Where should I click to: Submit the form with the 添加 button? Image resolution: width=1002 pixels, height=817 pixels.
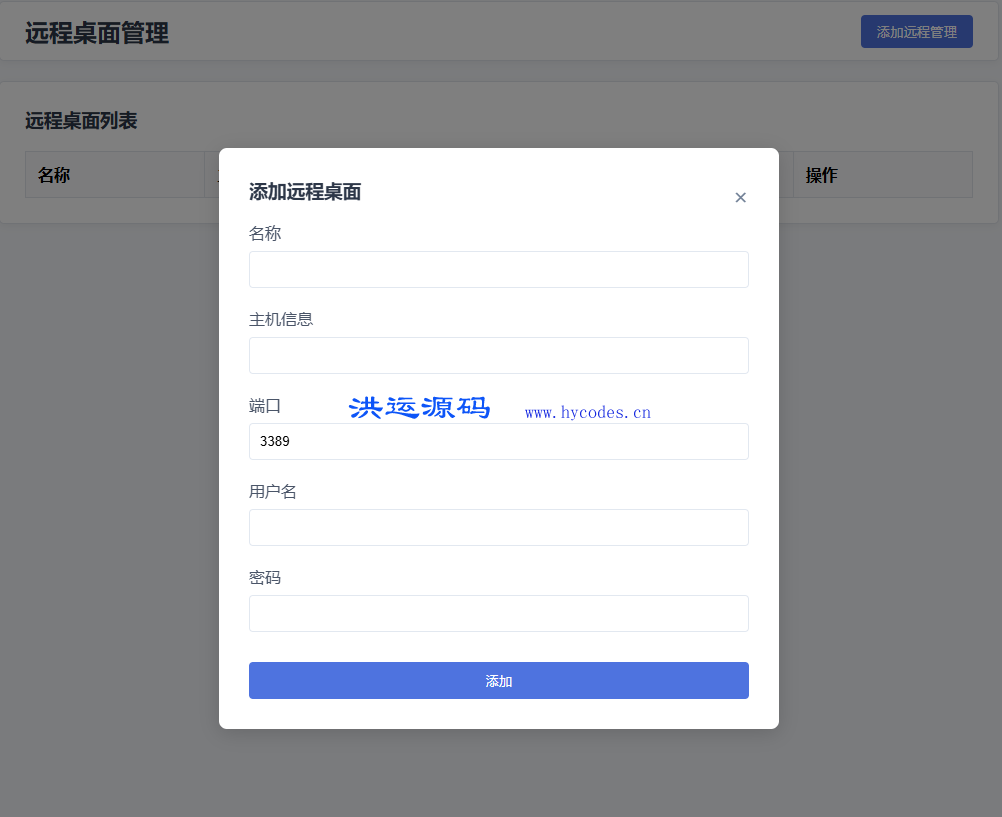(x=498, y=680)
